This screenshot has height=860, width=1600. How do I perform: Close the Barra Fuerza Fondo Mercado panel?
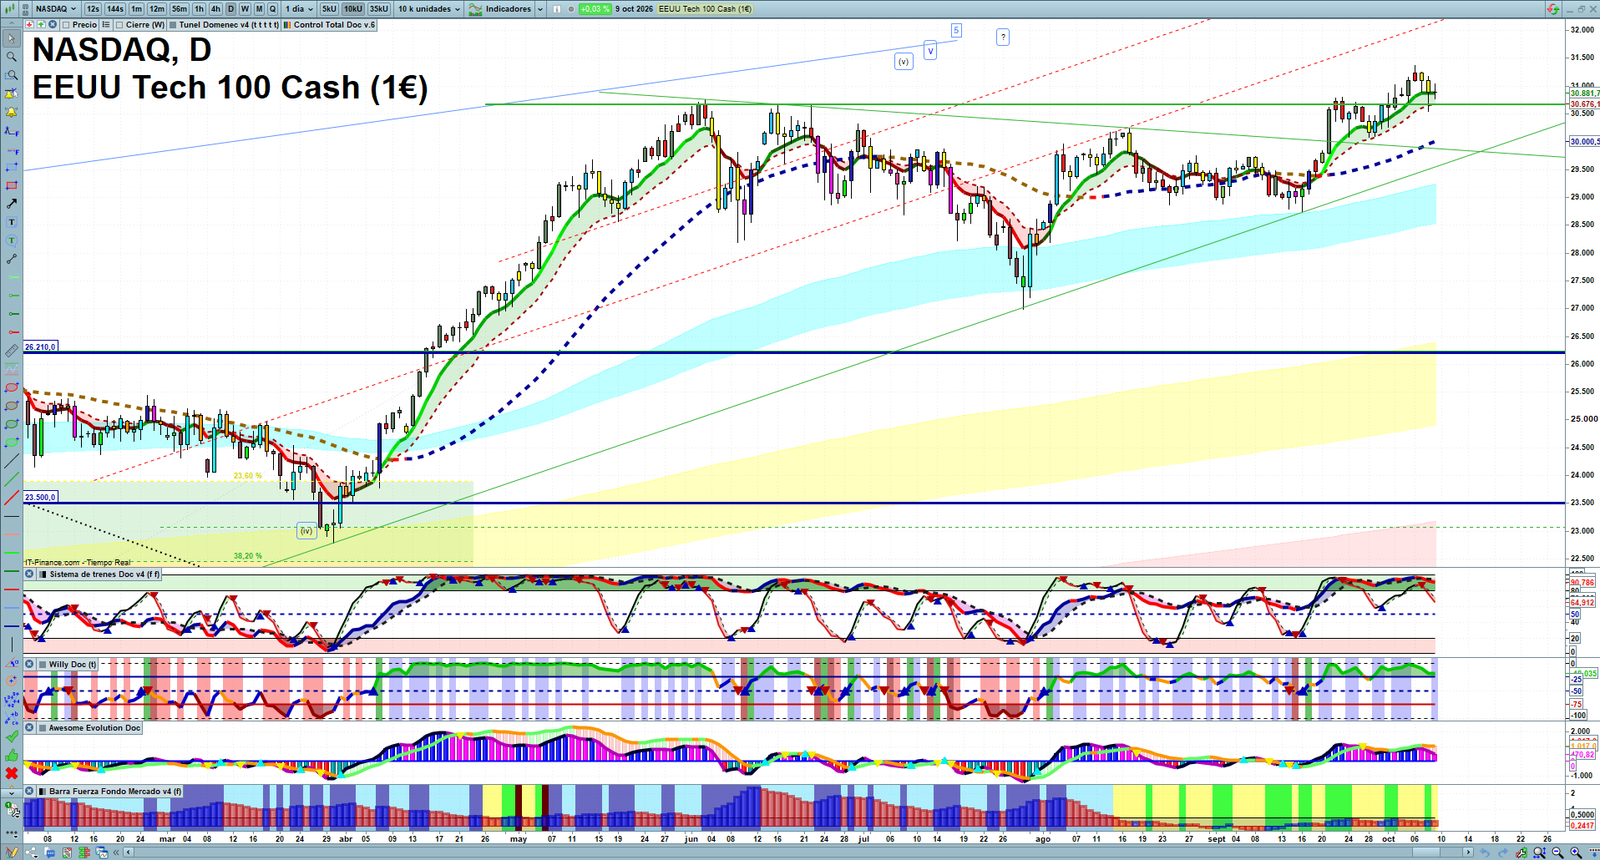(x=29, y=791)
